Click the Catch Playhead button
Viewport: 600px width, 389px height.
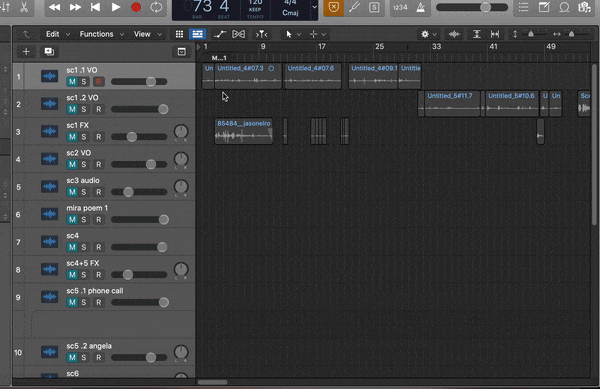click(x=261, y=34)
